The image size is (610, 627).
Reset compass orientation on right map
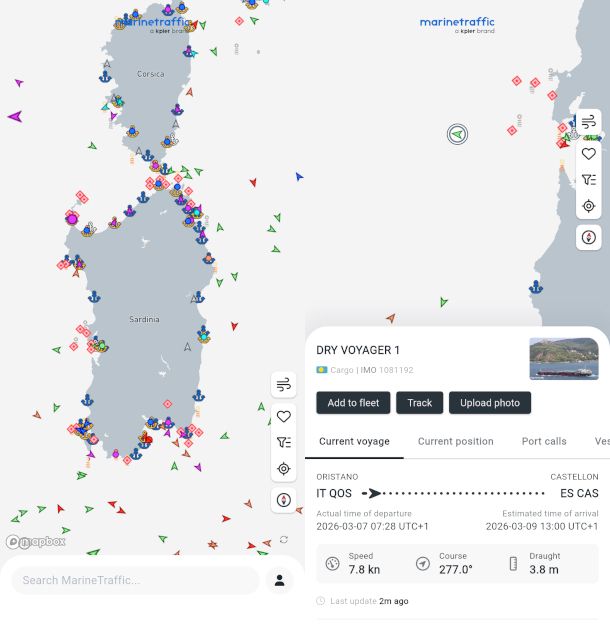pyautogui.click(x=588, y=238)
